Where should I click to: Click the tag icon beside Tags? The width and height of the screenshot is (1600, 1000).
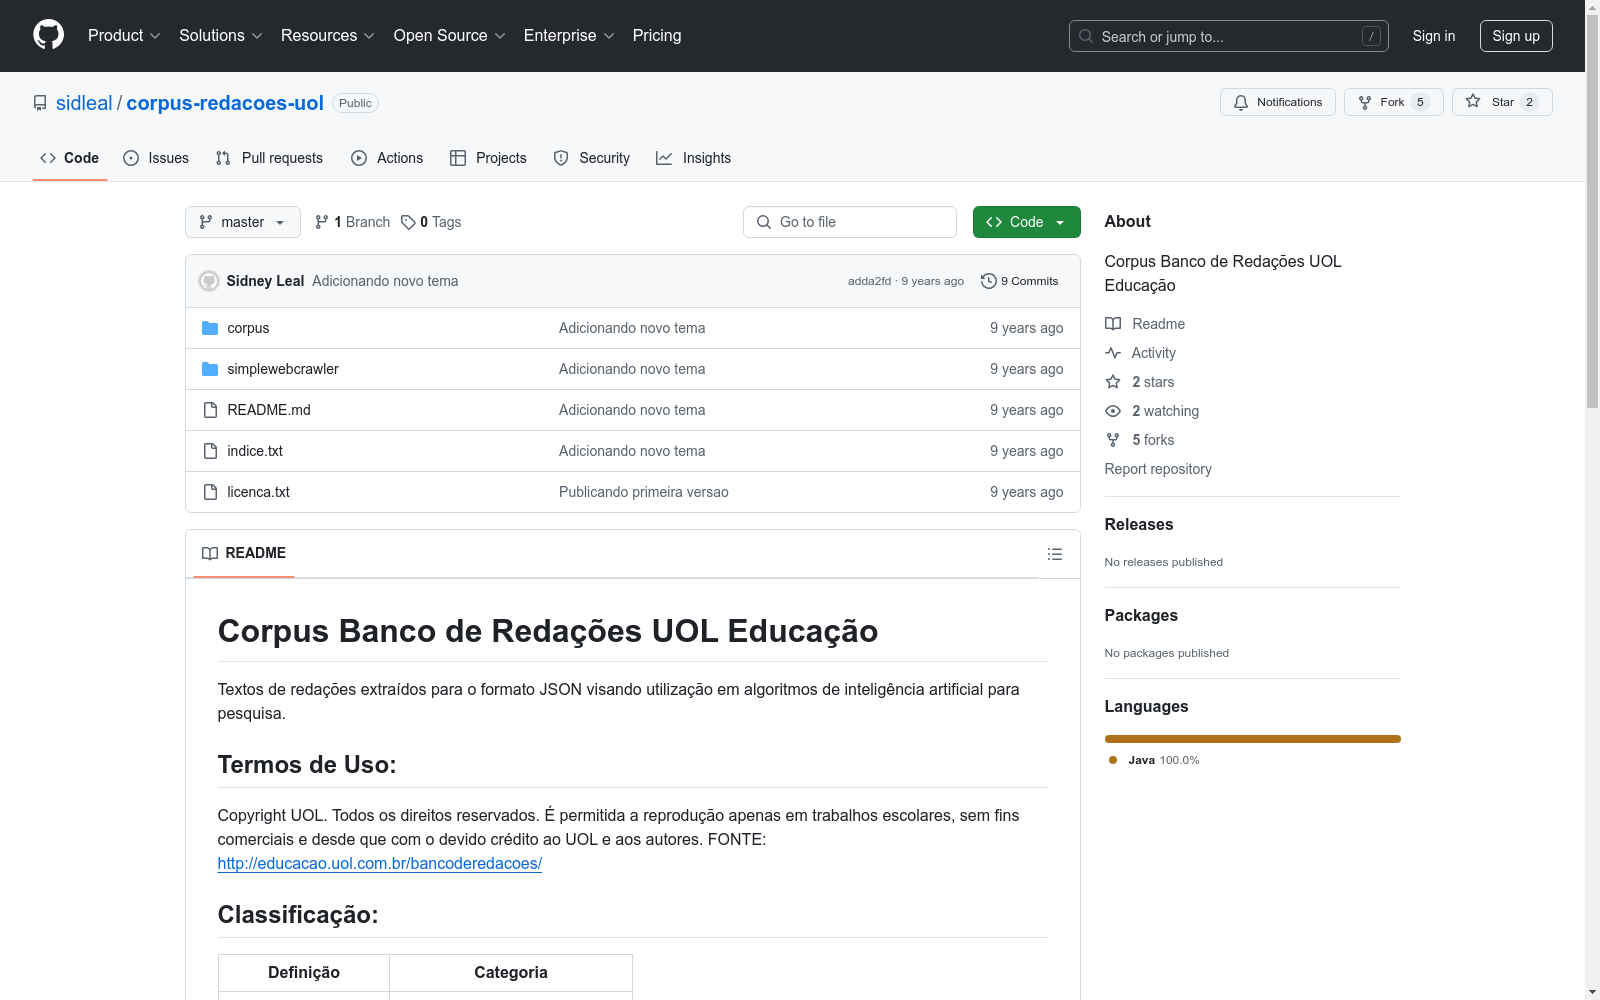coord(408,222)
